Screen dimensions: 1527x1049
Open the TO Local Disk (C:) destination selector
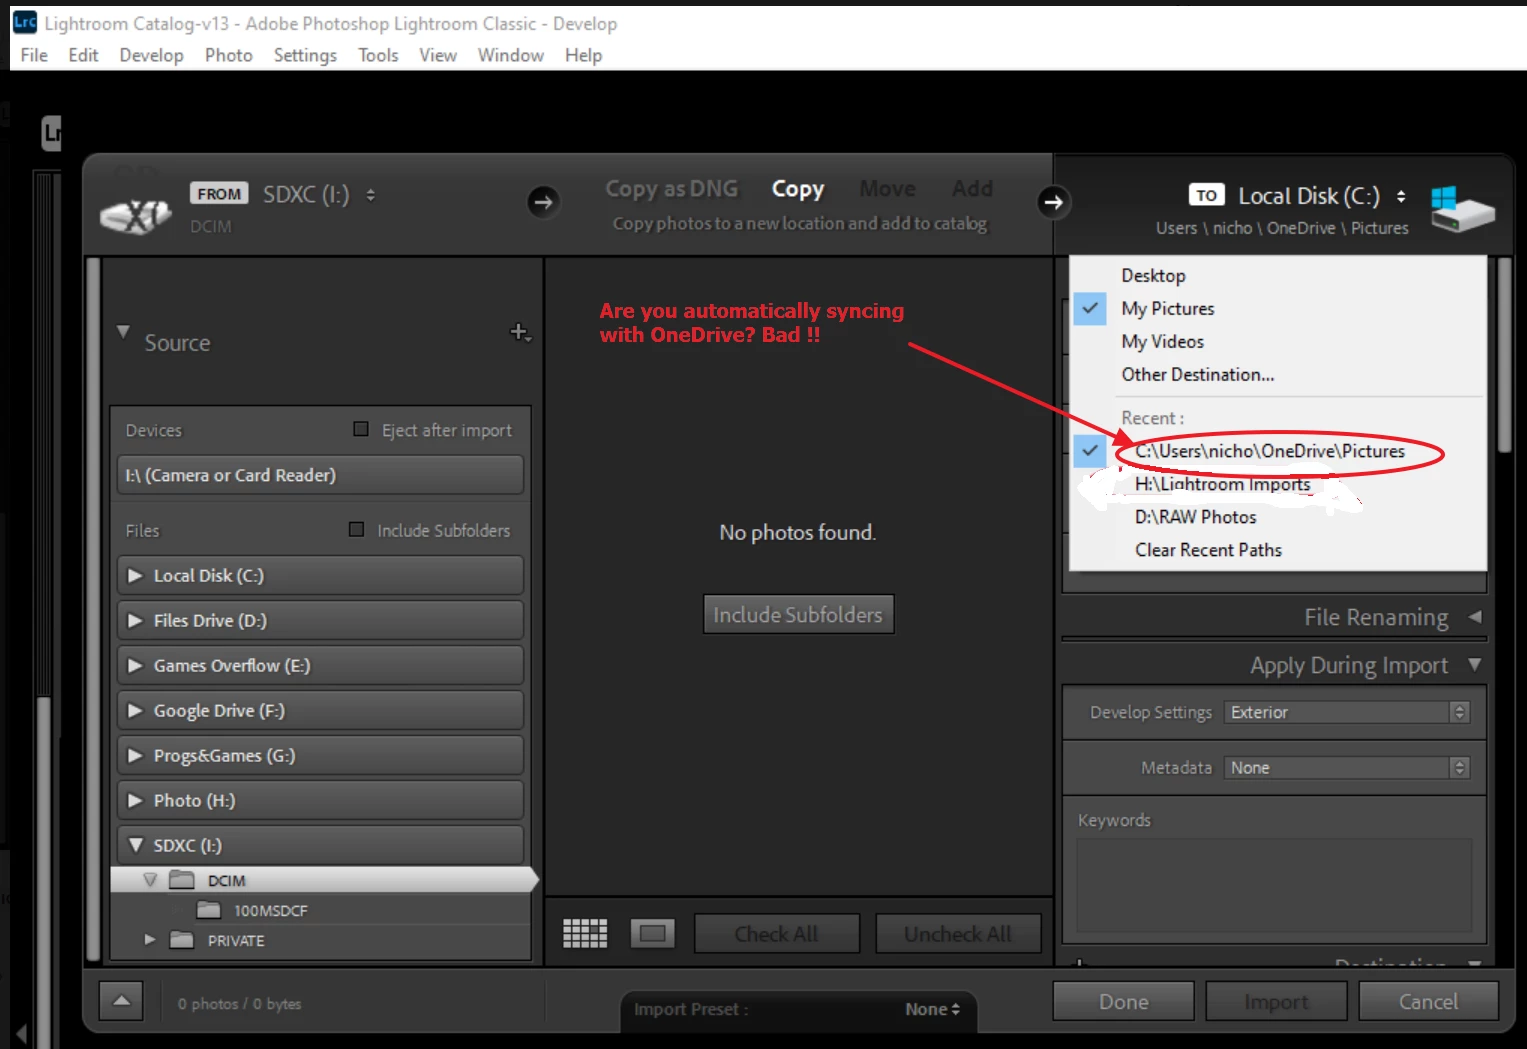[1322, 196]
